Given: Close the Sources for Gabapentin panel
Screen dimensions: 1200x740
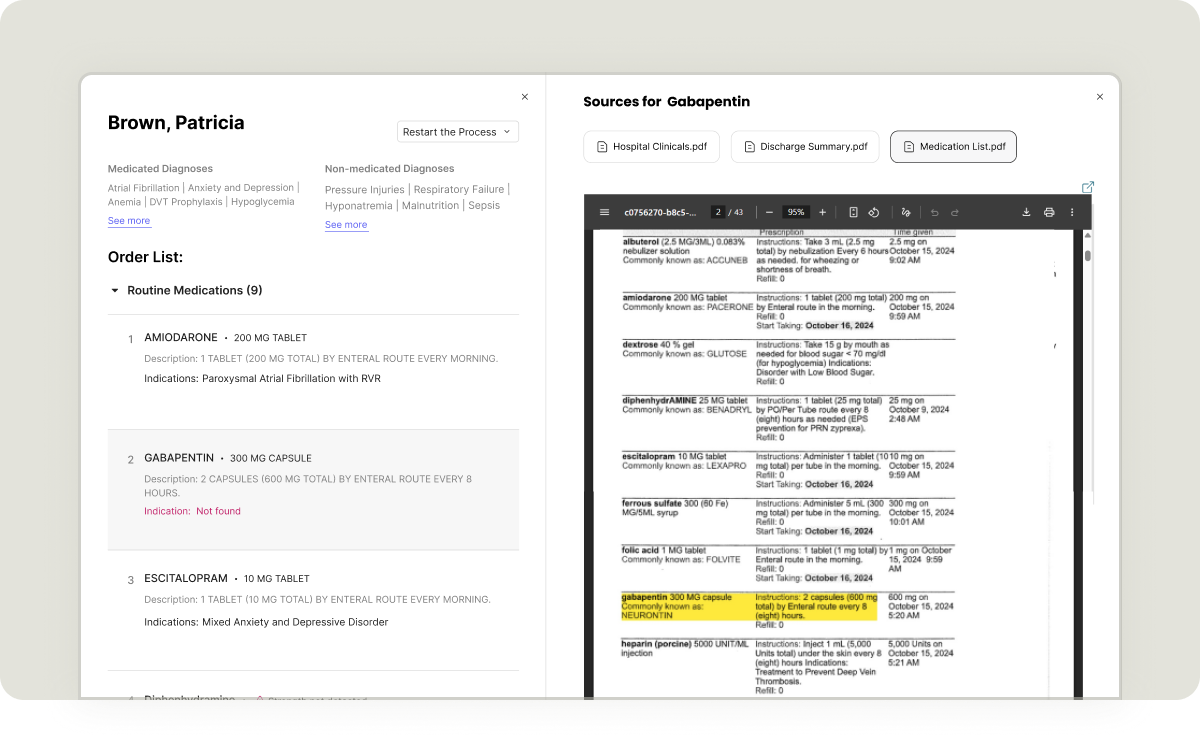Looking at the screenshot, I should tap(1100, 97).
